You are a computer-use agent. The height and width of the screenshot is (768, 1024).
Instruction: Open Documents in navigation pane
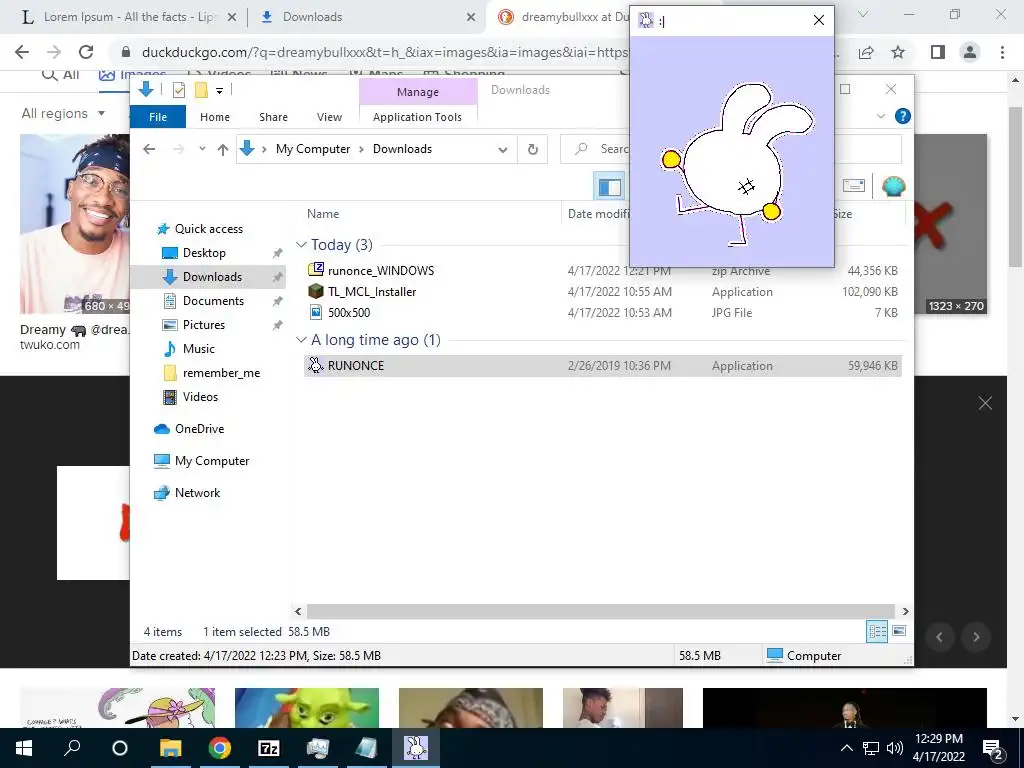click(x=213, y=301)
